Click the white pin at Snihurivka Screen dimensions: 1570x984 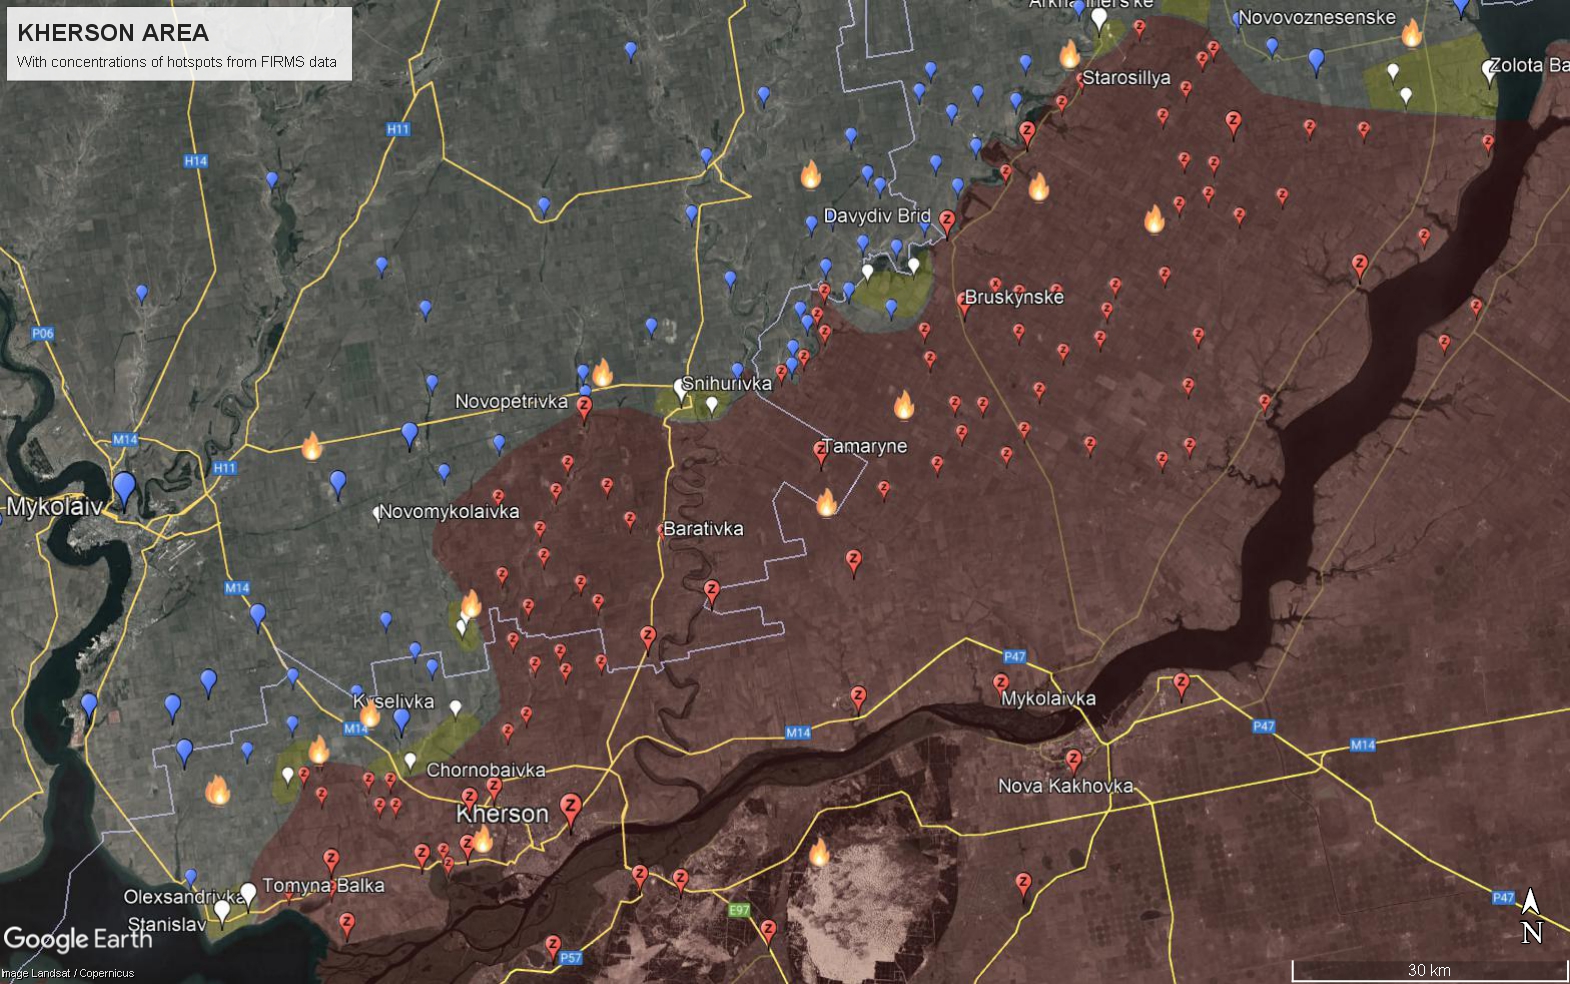(681, 388)
